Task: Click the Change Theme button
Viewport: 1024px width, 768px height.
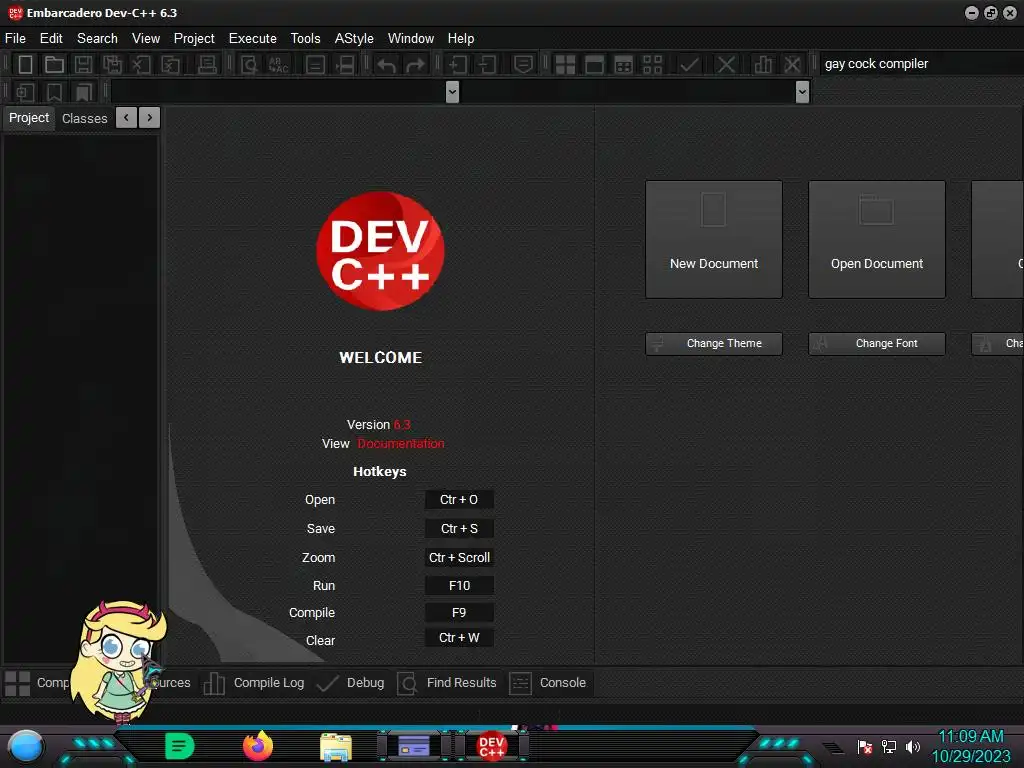Action: [x=714, y=344]
